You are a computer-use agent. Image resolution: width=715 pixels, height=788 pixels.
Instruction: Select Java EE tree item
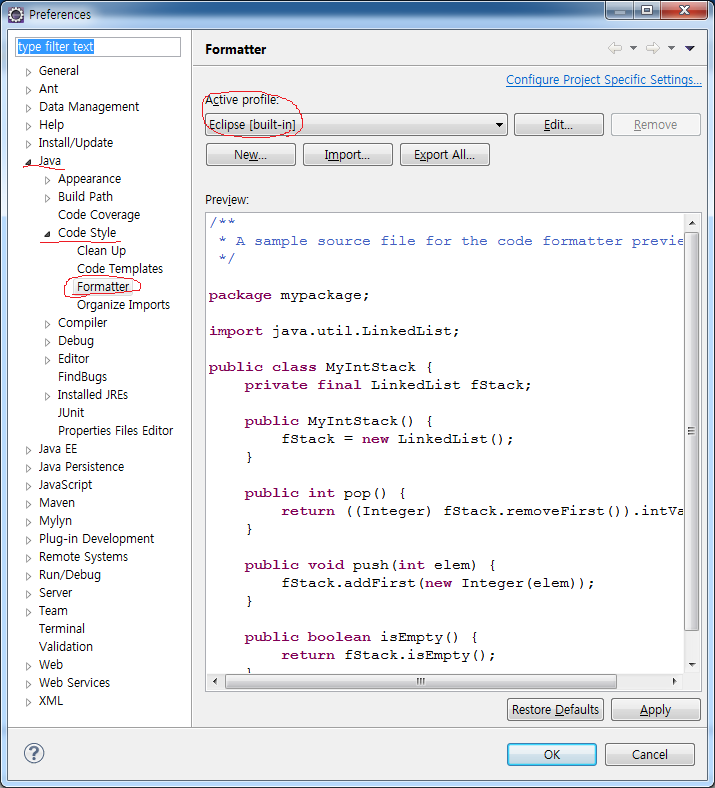pyautogui.click(x=58, y=449)
